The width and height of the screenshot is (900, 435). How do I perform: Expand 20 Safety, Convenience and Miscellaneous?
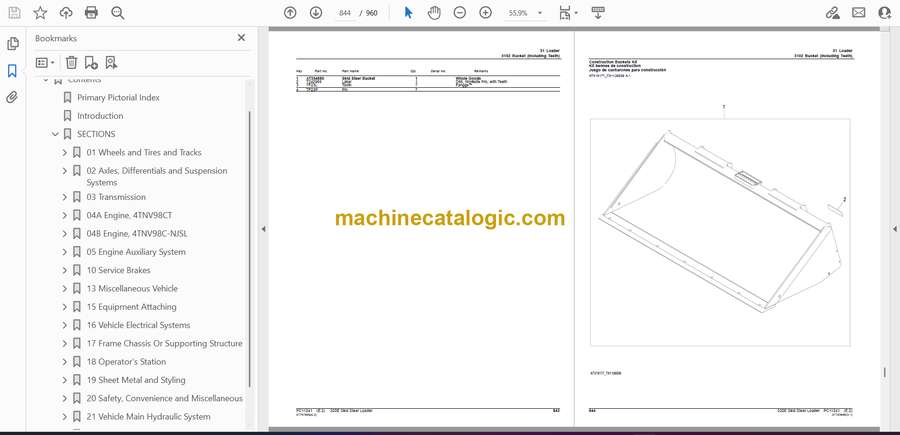[x=64, y=398]
